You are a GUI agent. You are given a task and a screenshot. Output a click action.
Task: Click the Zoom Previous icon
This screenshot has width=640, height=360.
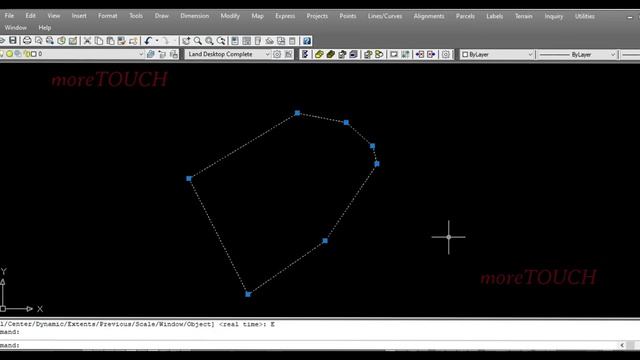click(x=221, y=40)
